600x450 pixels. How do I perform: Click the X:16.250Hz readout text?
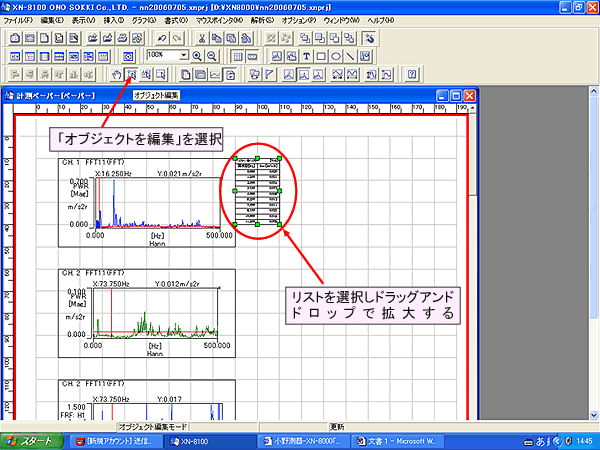point(113,174)
